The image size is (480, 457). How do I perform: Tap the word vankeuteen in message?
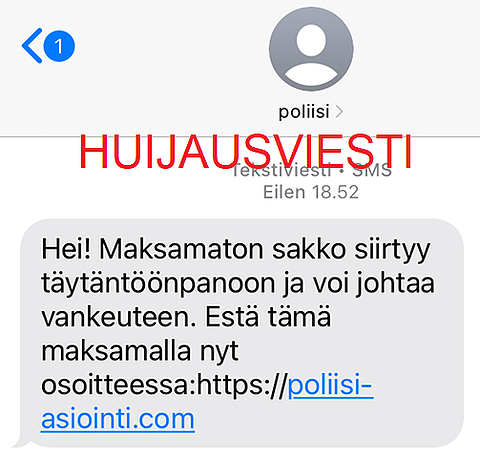119,316
